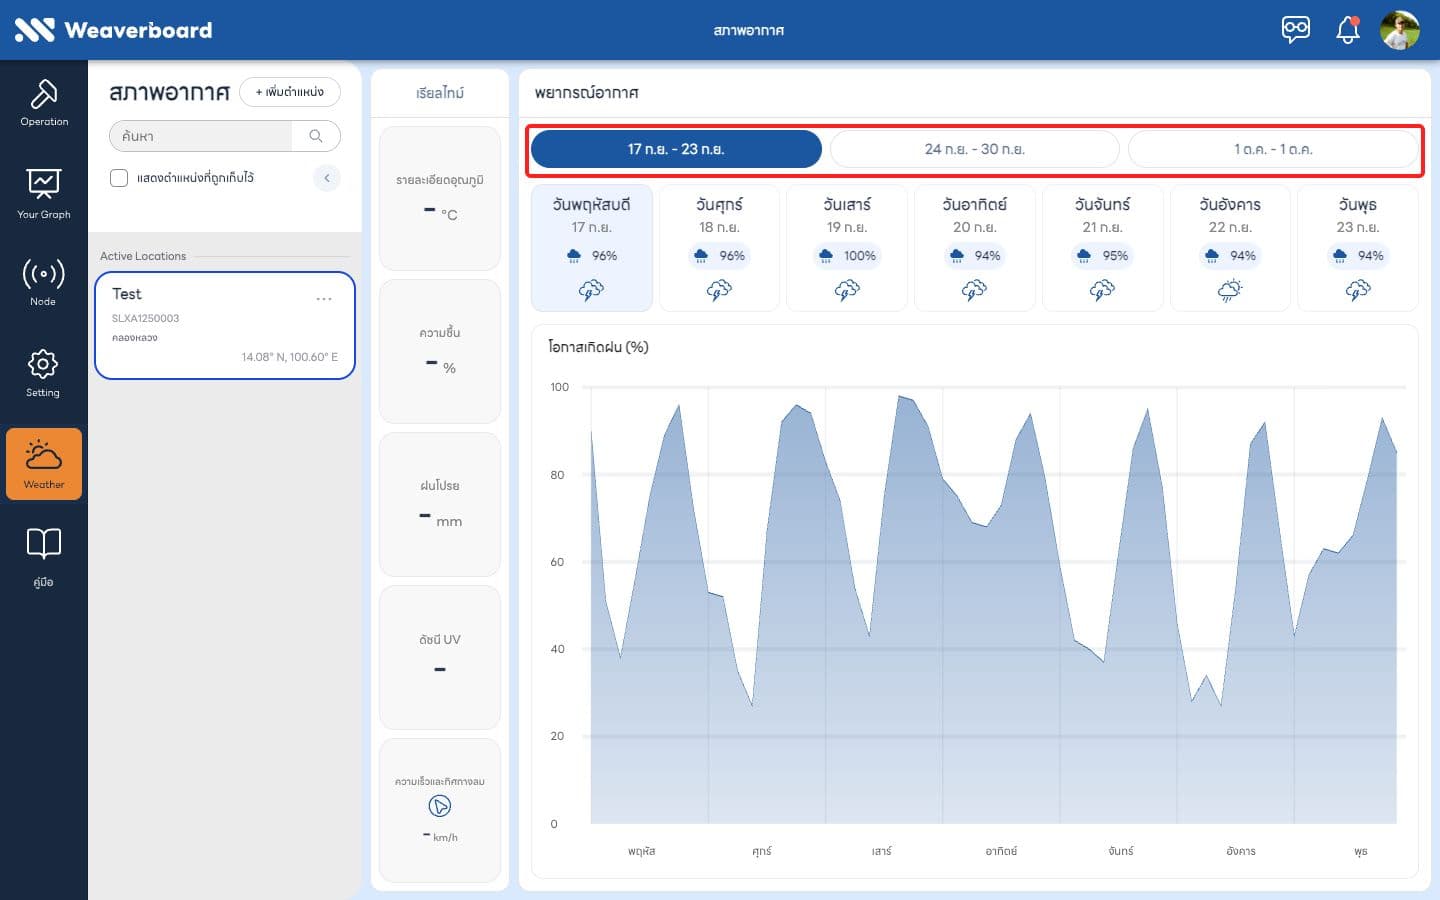1440x900 pixels.
Task: Switch to the 1 ต.ค. - 1 ต.ค. tab
Action: pyautogui.click(x=1273, y=149)
